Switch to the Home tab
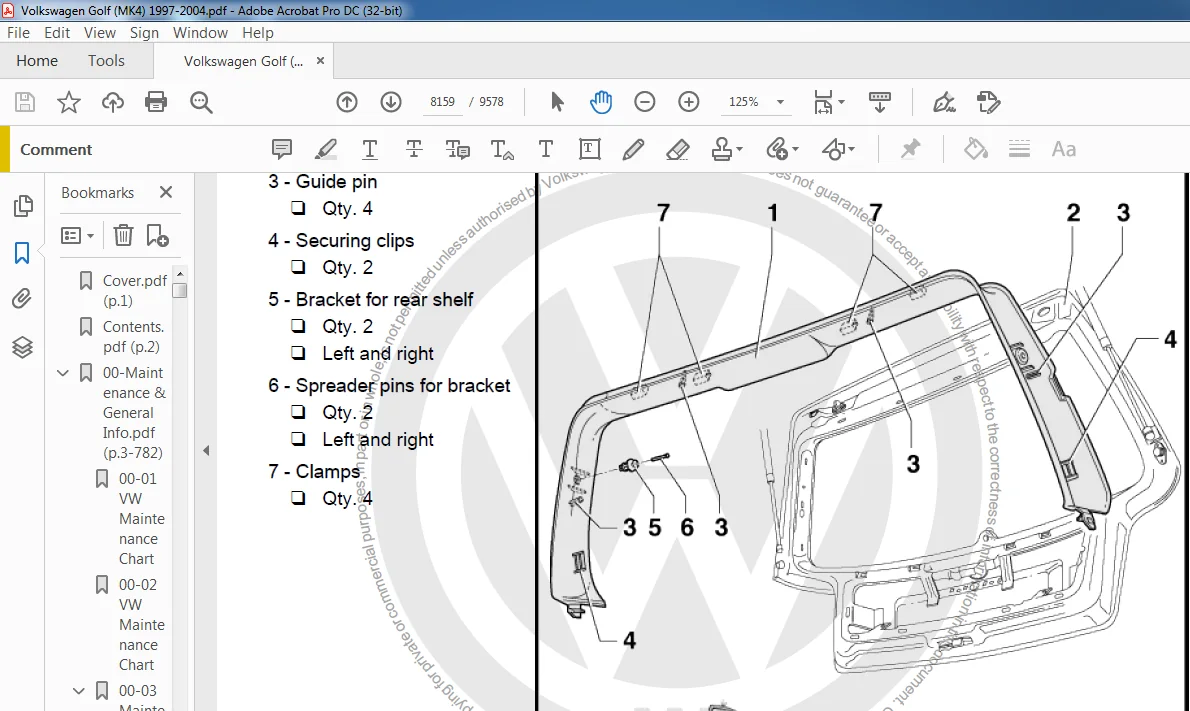Image resolution: width=1190 pixels, height=711 pixels. tap(37, 61)
